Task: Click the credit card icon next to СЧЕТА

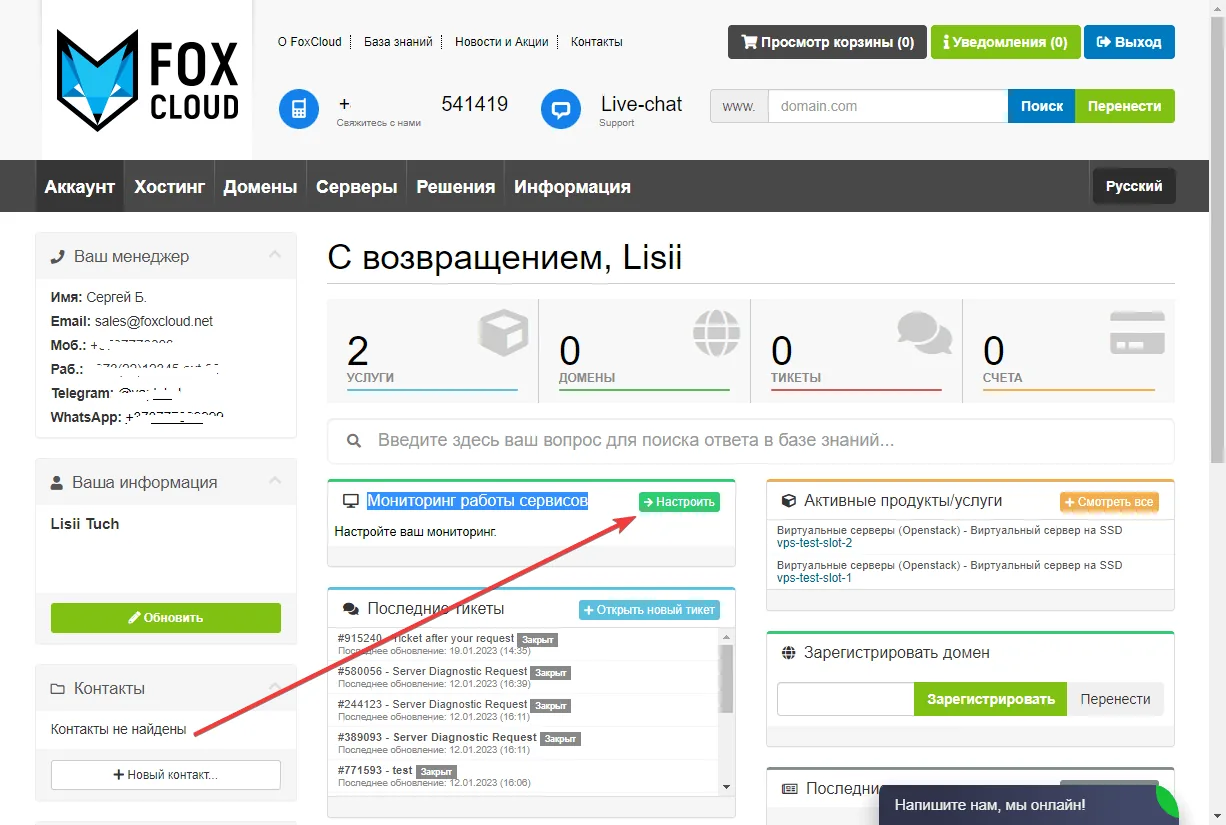Action: 1137,334
